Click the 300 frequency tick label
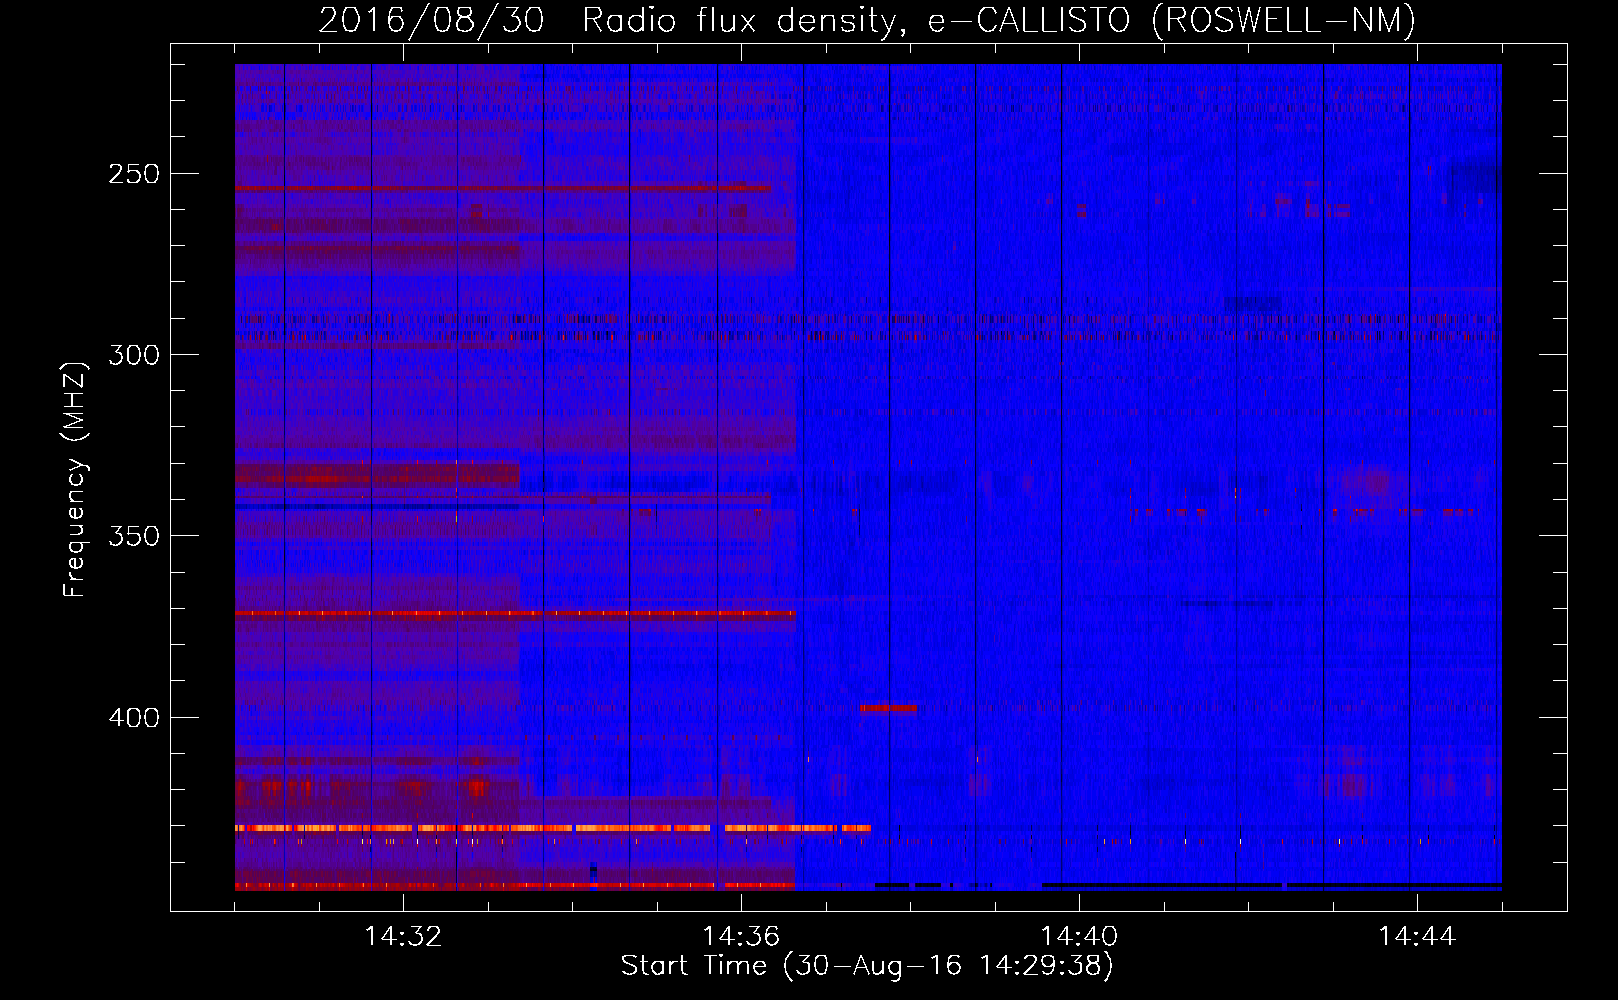 coord(133,355)
